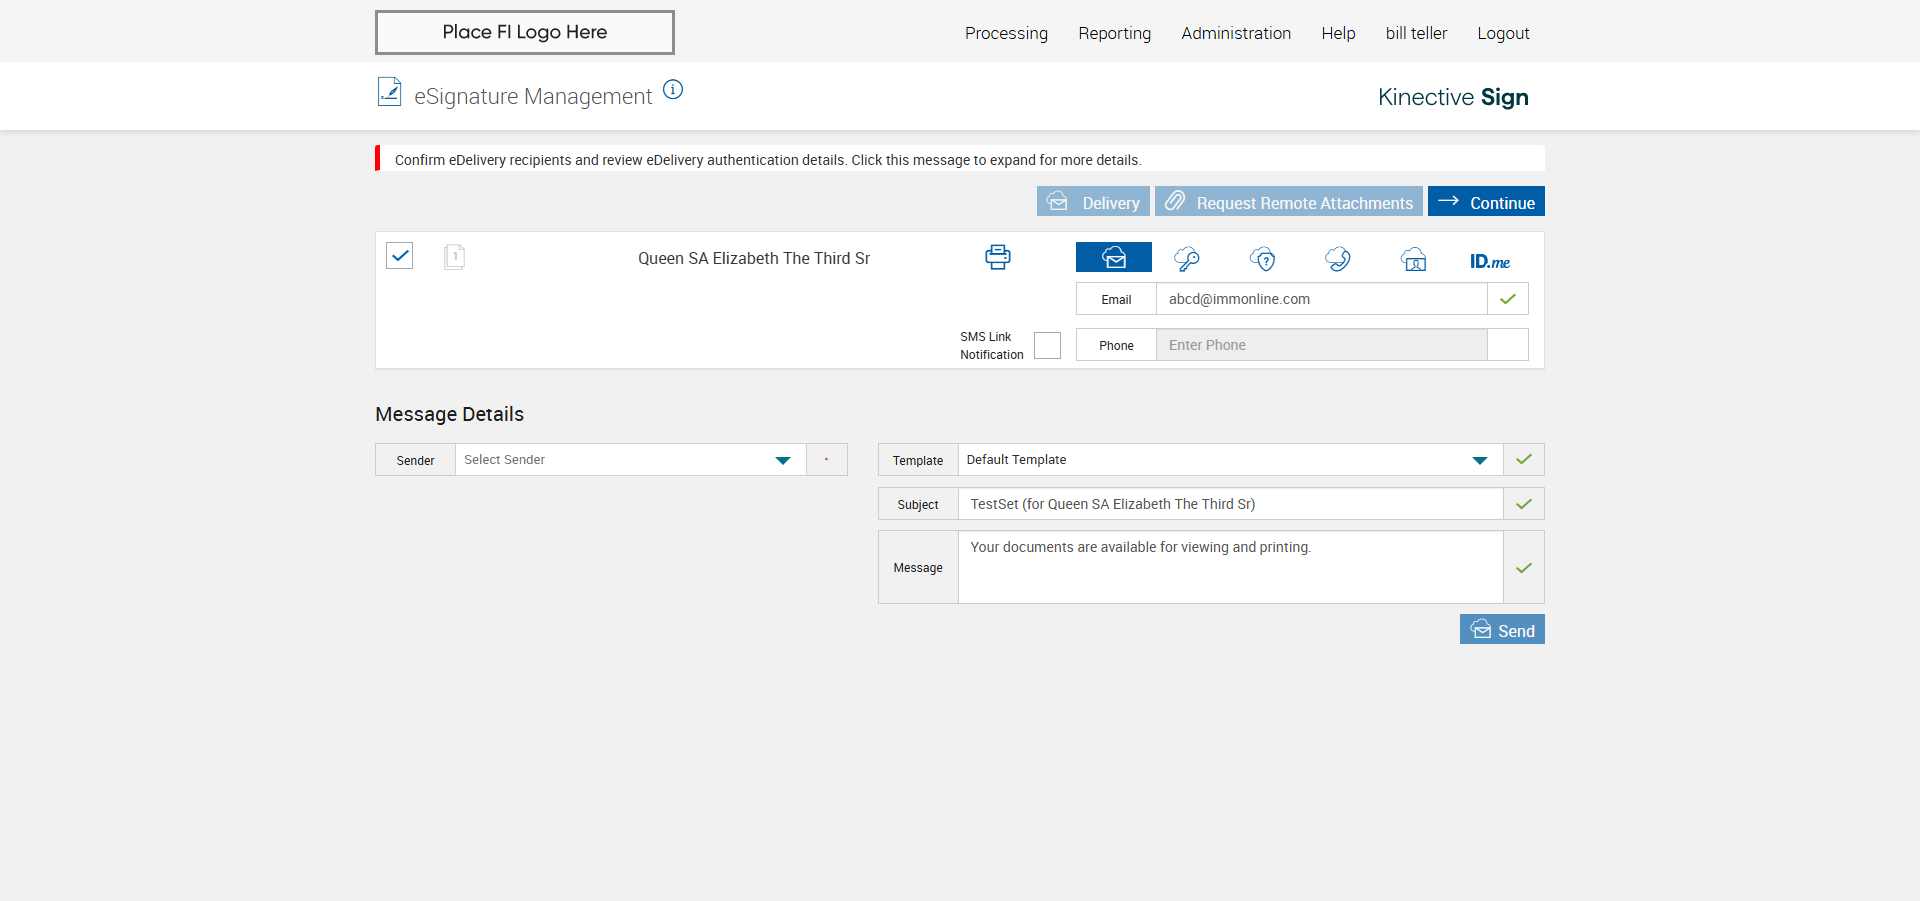
Task: Click the Message field label
Action: 918,567
